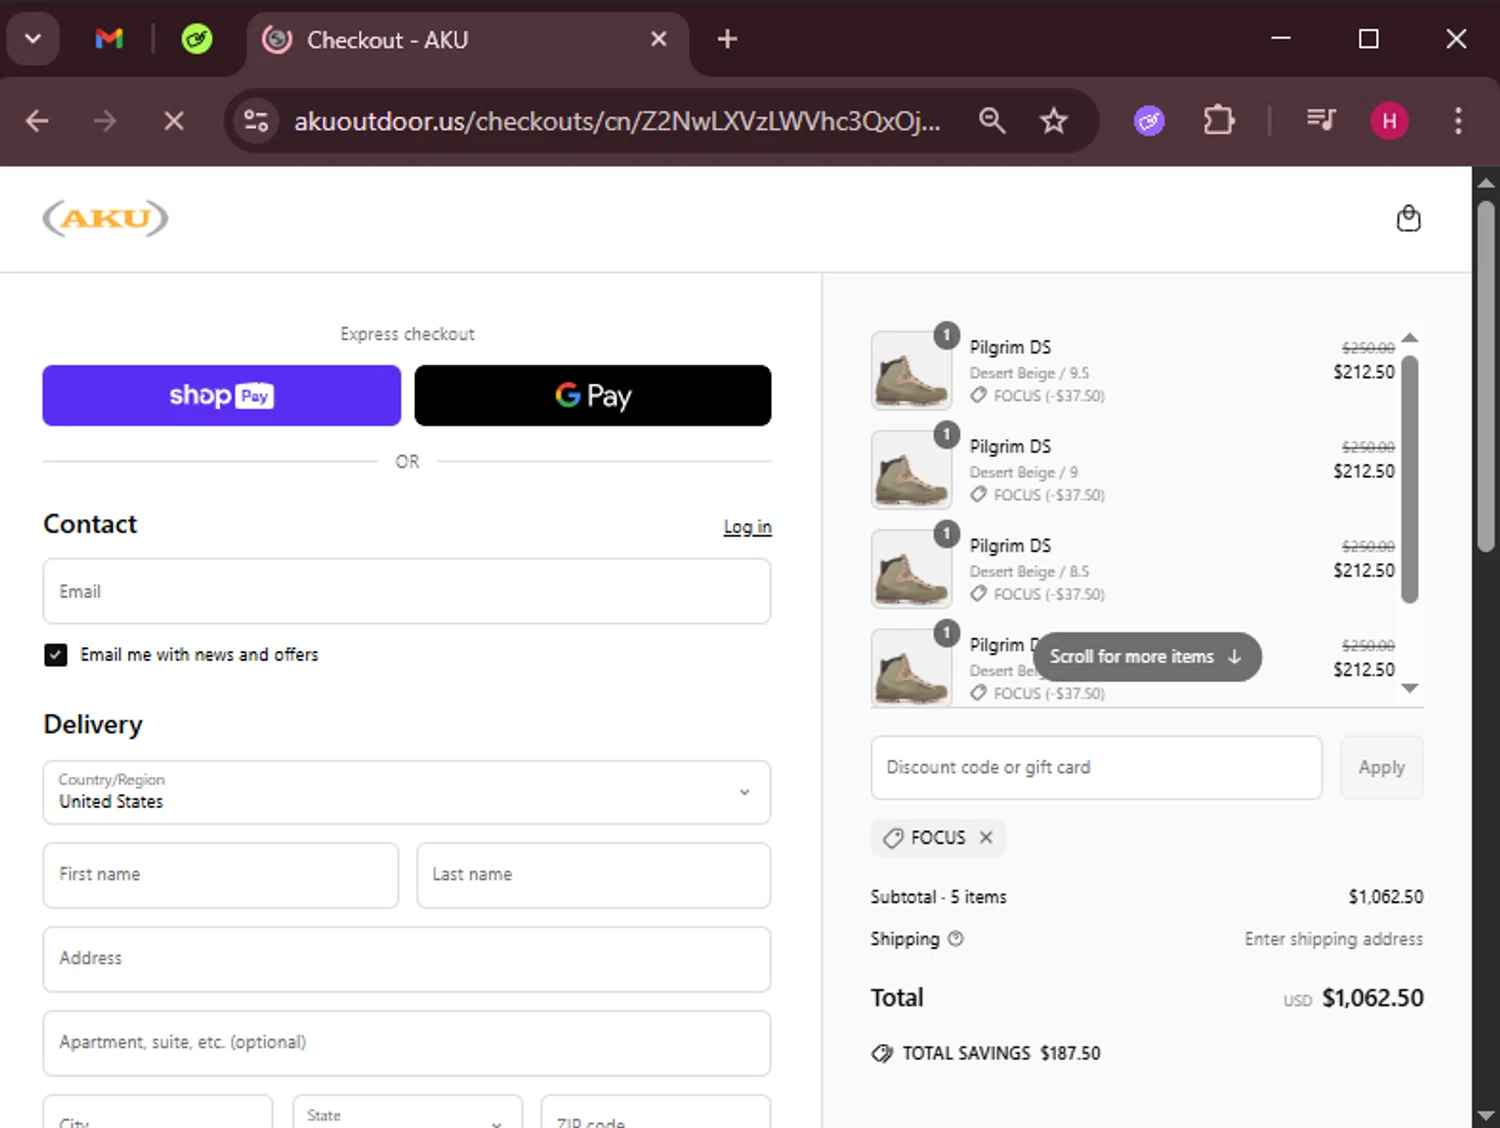Click the $1,062.50 total amount
This screenshot has height=1128, width=1500.
pos(1372,998)
